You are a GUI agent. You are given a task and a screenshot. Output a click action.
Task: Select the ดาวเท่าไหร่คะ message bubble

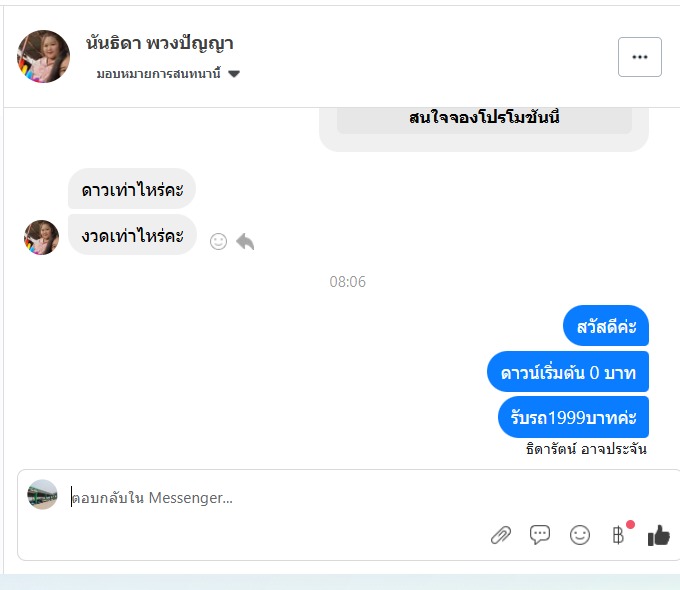point(132,189)
